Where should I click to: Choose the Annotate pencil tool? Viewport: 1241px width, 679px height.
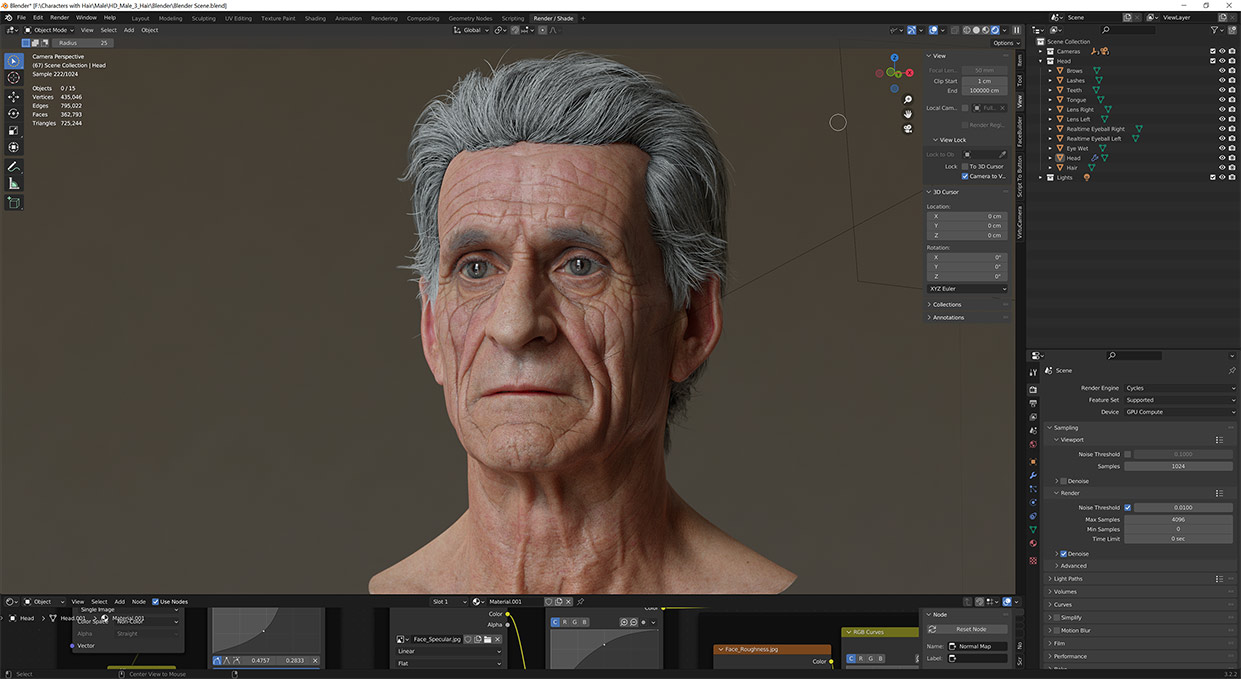[14, 166]
